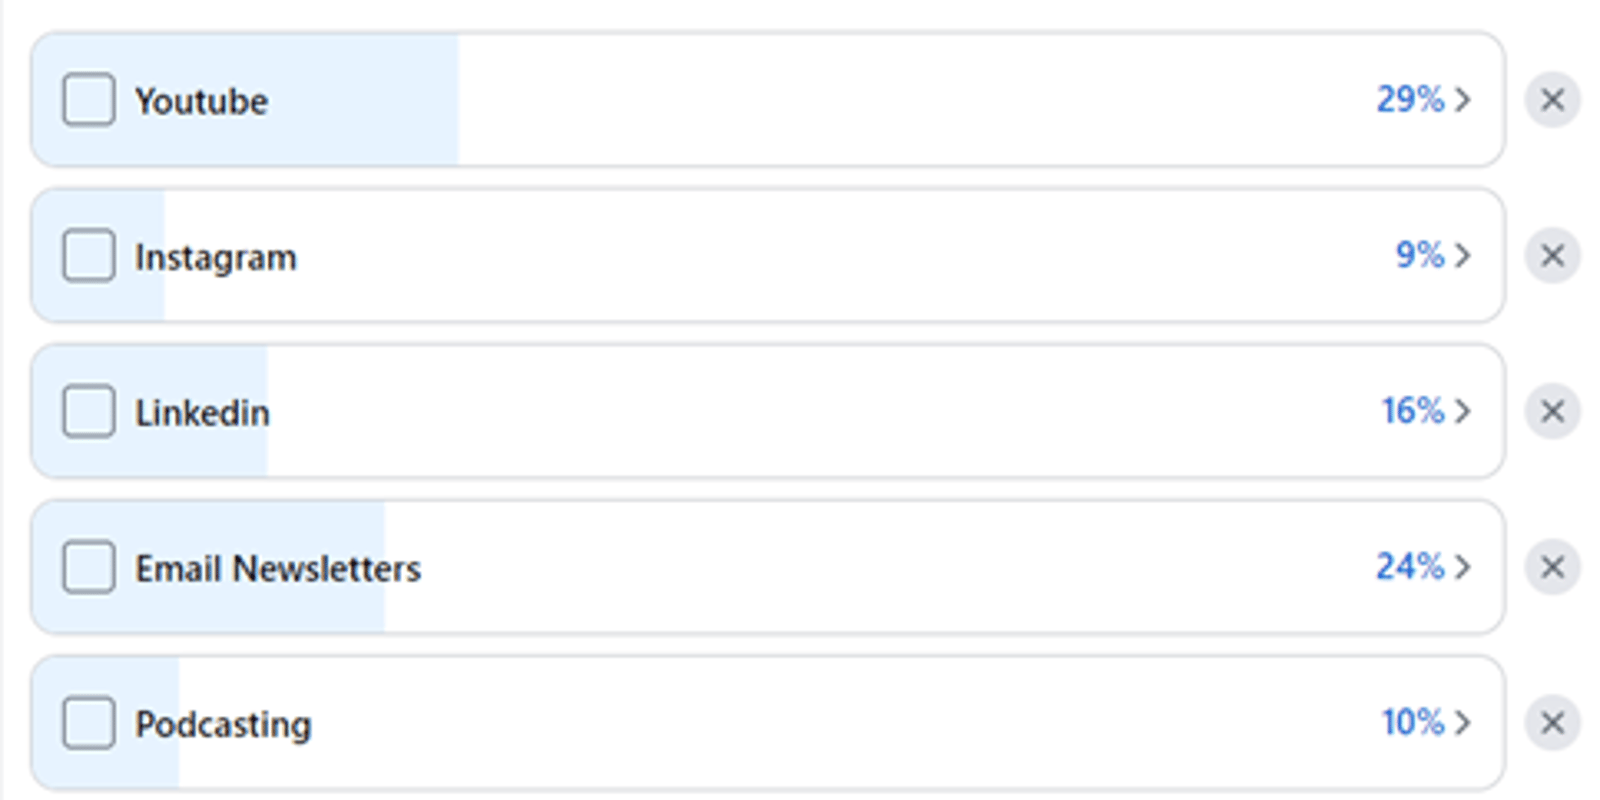Screen dimensions: 1600x800
Task: Click the Podcasting option label
Action: tap(223, 724)
